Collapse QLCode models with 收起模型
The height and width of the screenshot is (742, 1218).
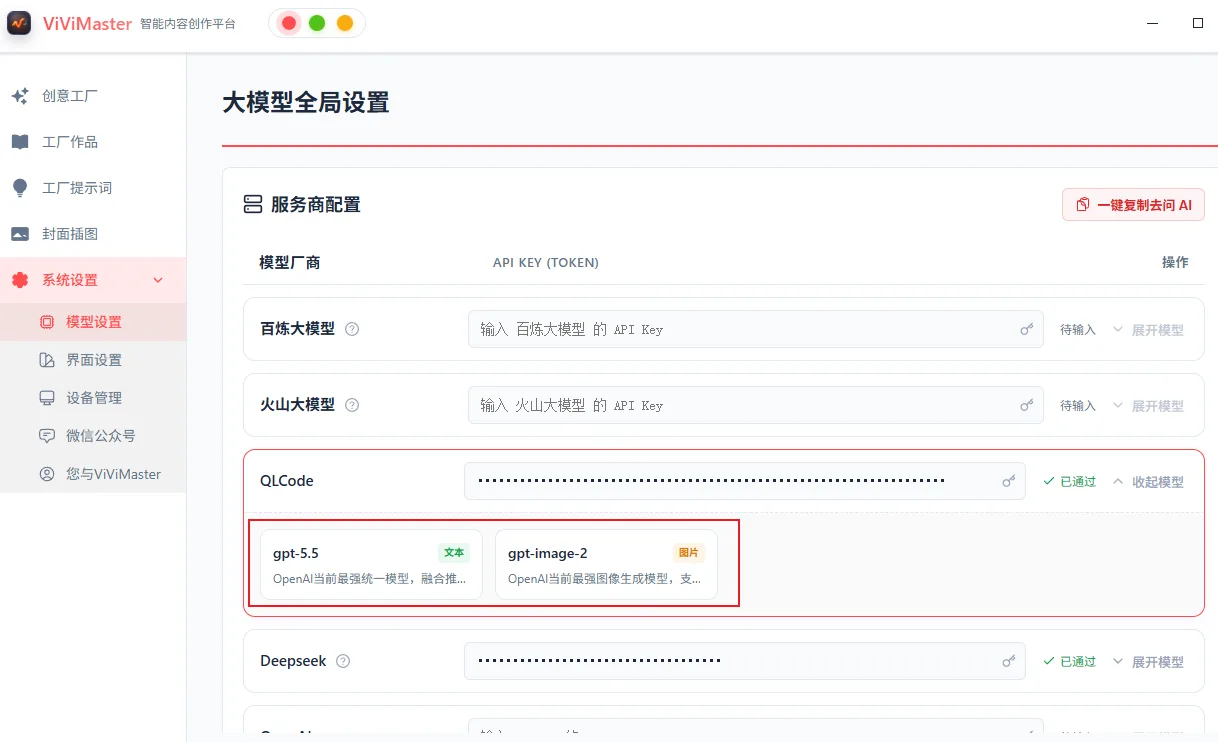point(1148,482)
